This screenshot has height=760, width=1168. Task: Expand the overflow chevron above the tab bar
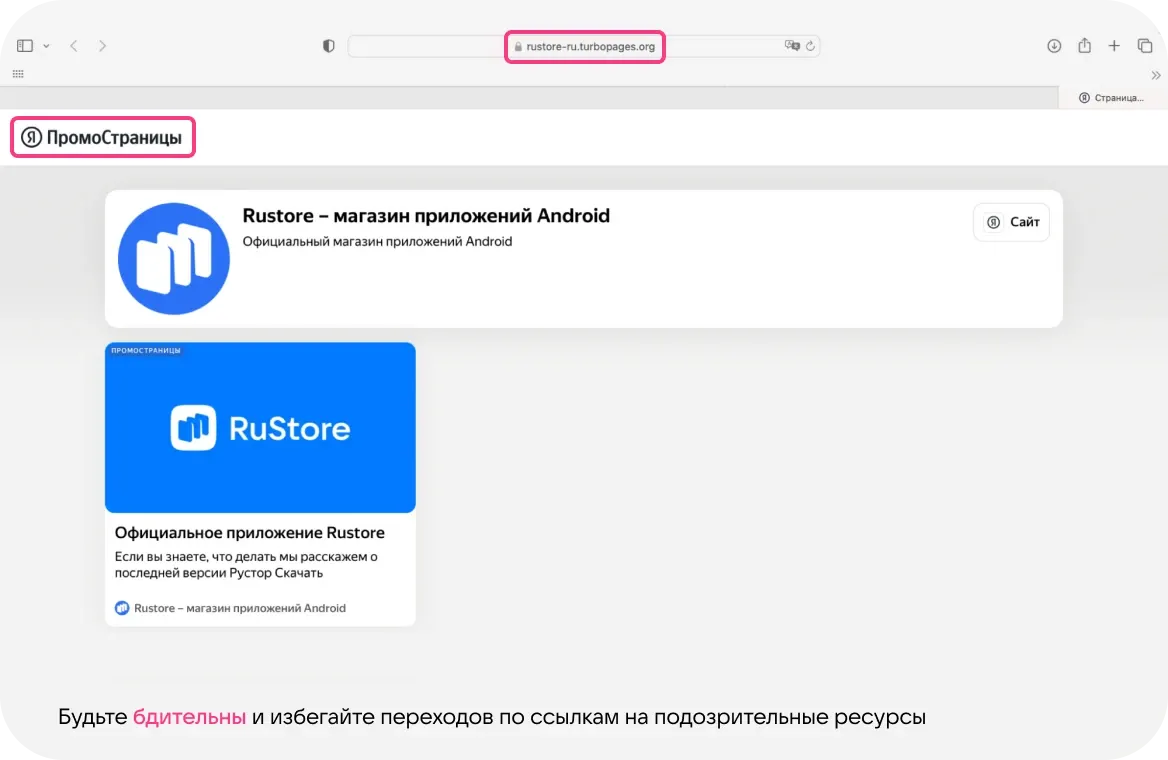(x=1156, y=74)
